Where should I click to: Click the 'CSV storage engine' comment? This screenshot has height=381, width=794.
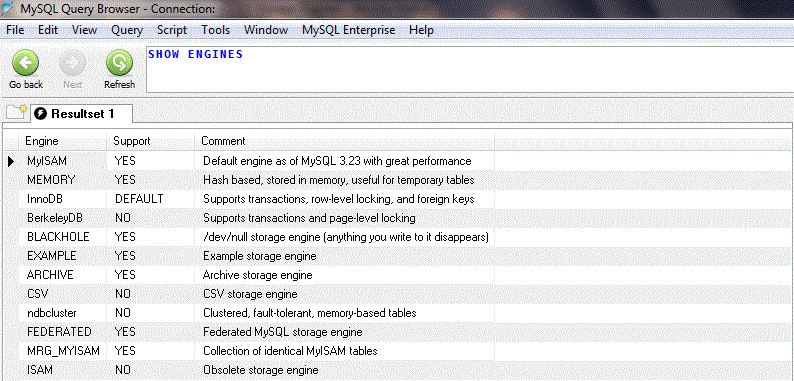click(250, 294)
